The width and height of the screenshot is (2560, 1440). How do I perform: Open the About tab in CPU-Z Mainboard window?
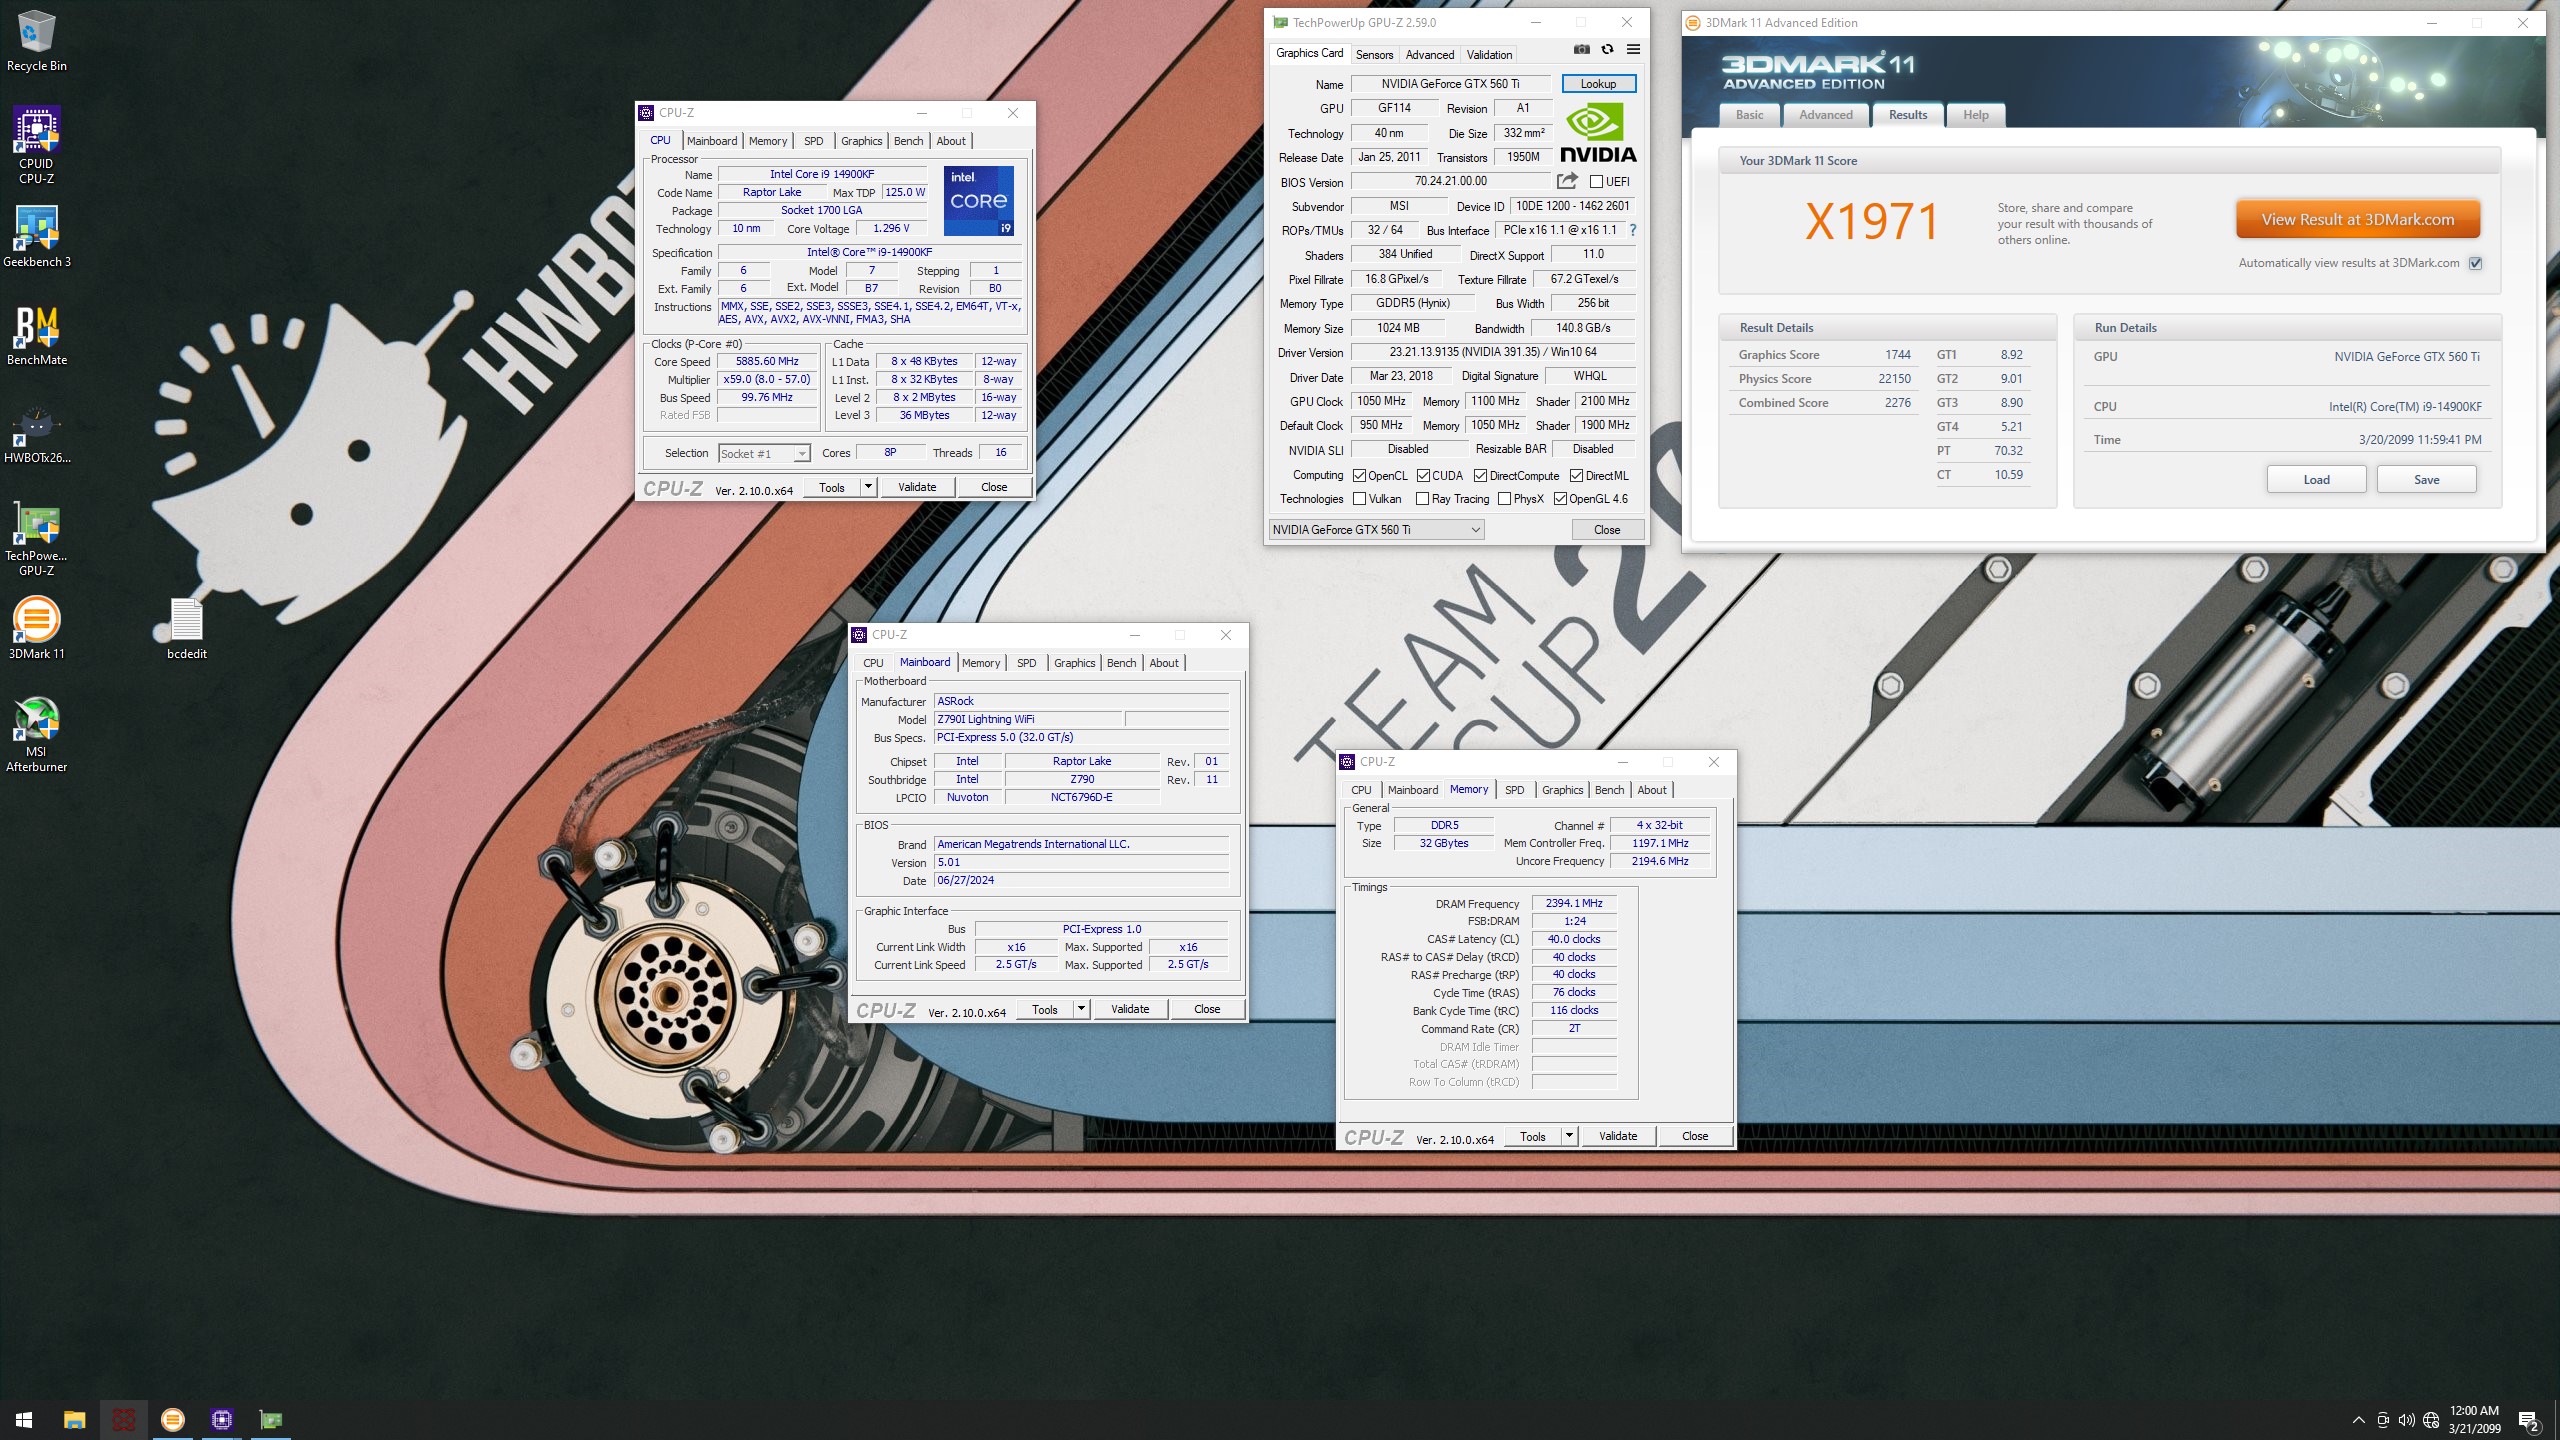click(x=1163, y=663)
